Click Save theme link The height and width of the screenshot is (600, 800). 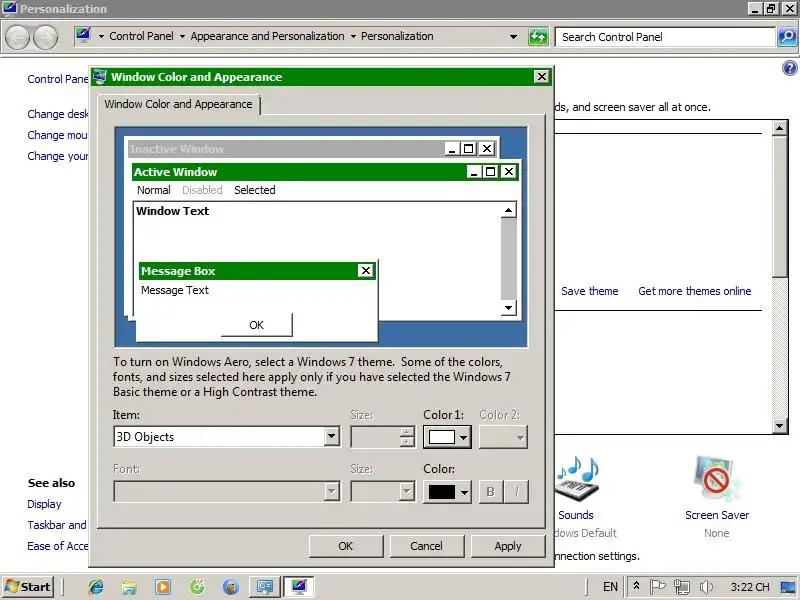pos(589,291)
